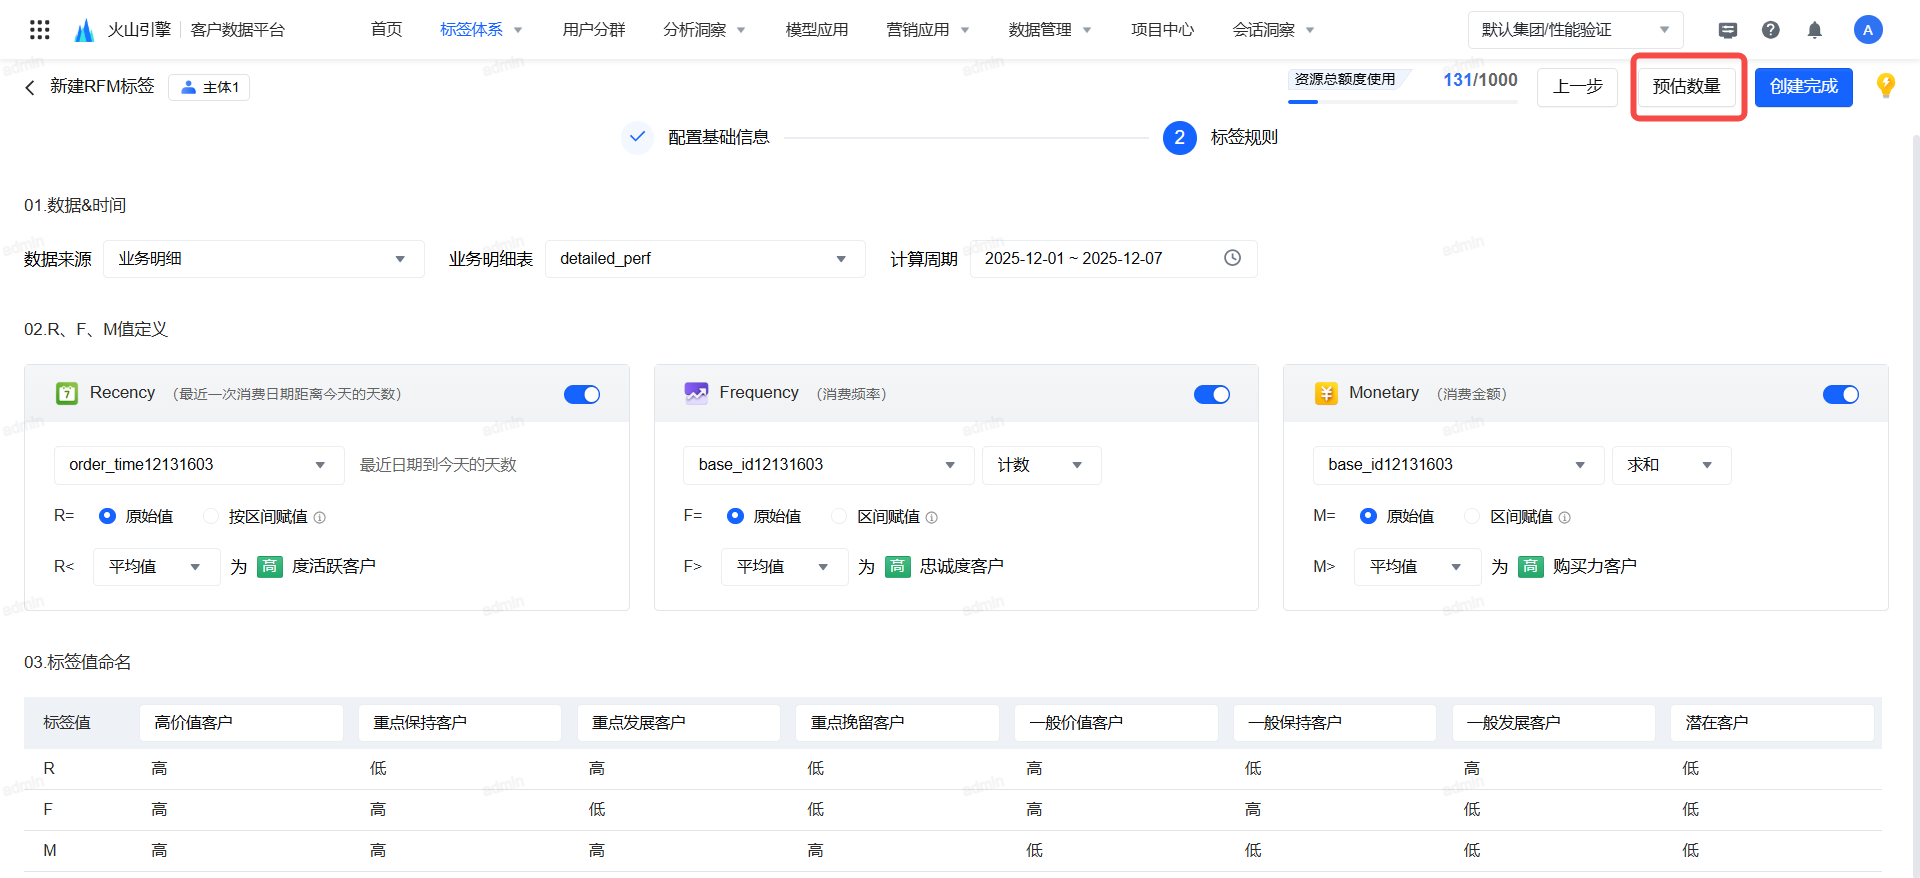1920x878 pixels.
Task: Select 区间赋值 radio under Monetary
Action: click(1472, 516)
